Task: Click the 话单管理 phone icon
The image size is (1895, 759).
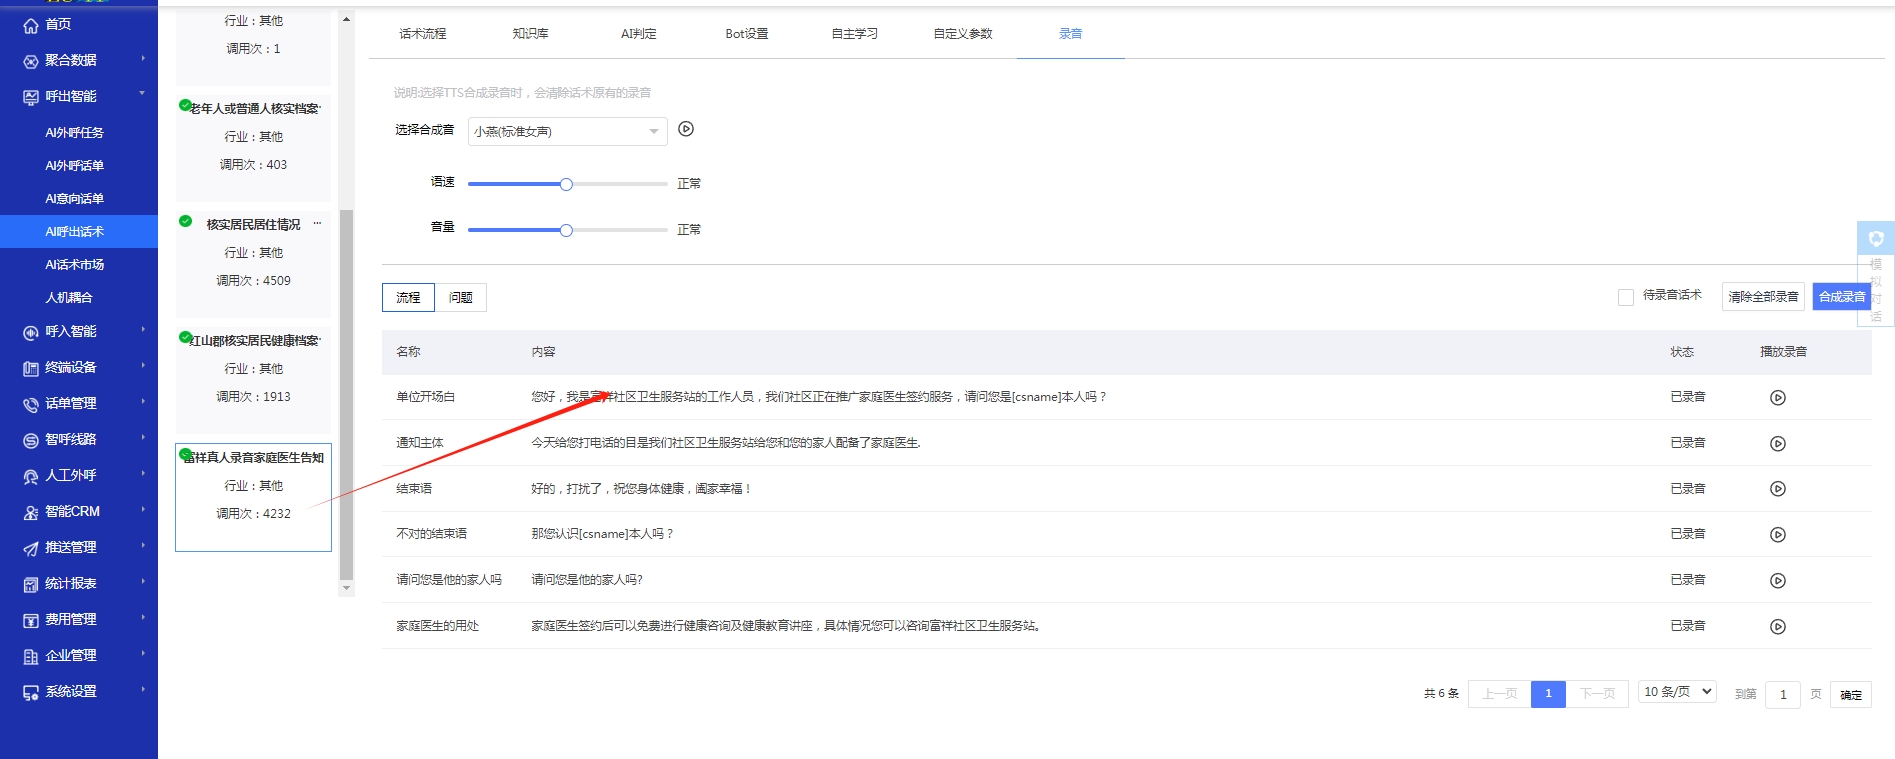Action: [x=31, y=404]
